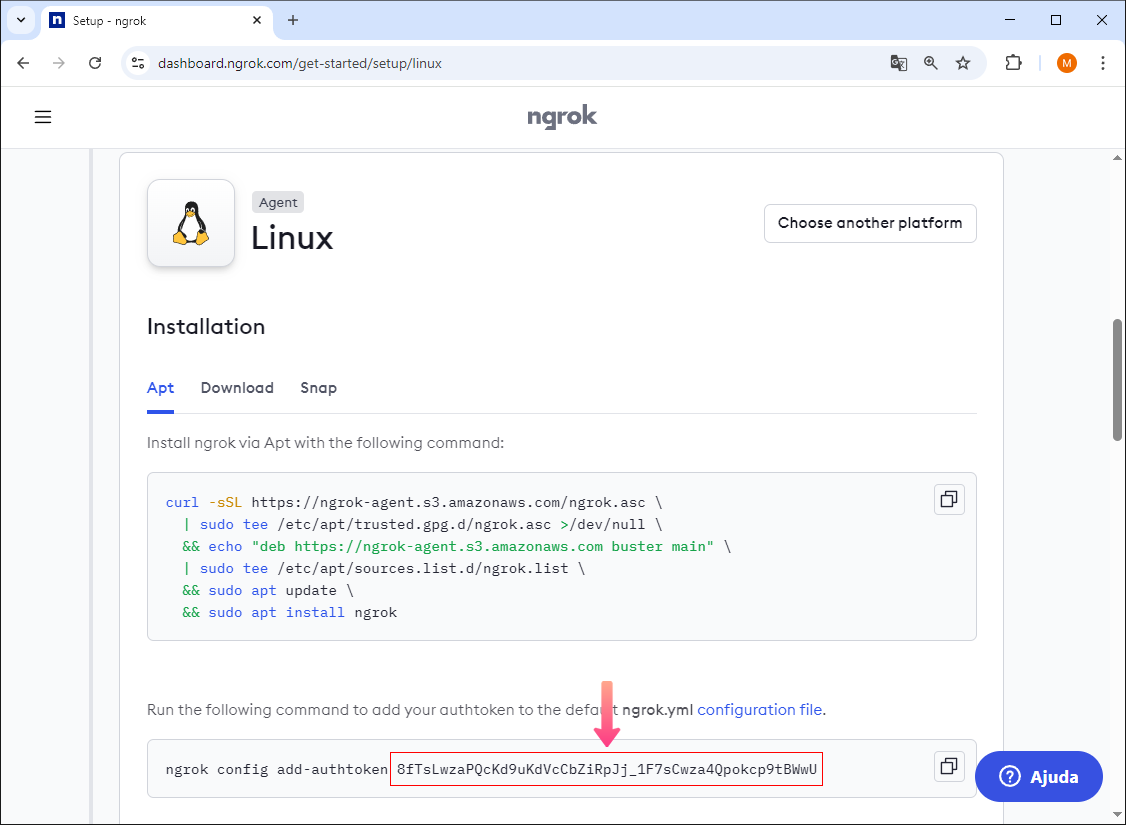Switch to the Download tab

click(x=237, y=388)
